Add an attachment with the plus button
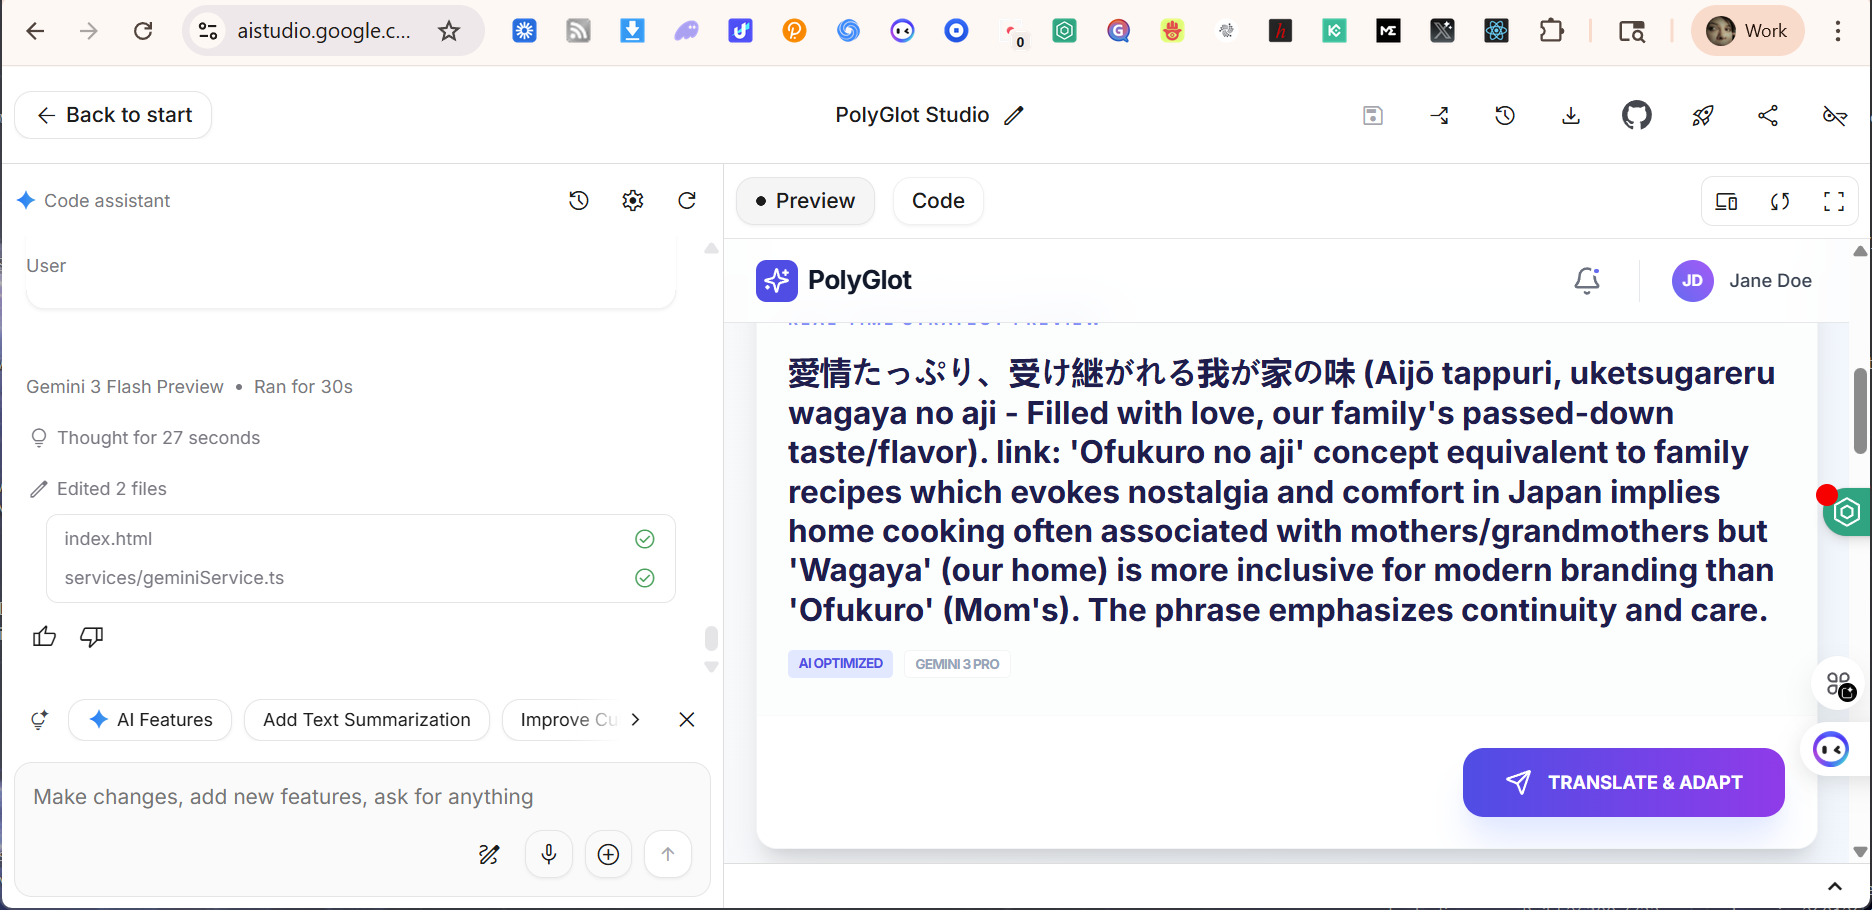The image size is (1872, 910). pos(608,855)
